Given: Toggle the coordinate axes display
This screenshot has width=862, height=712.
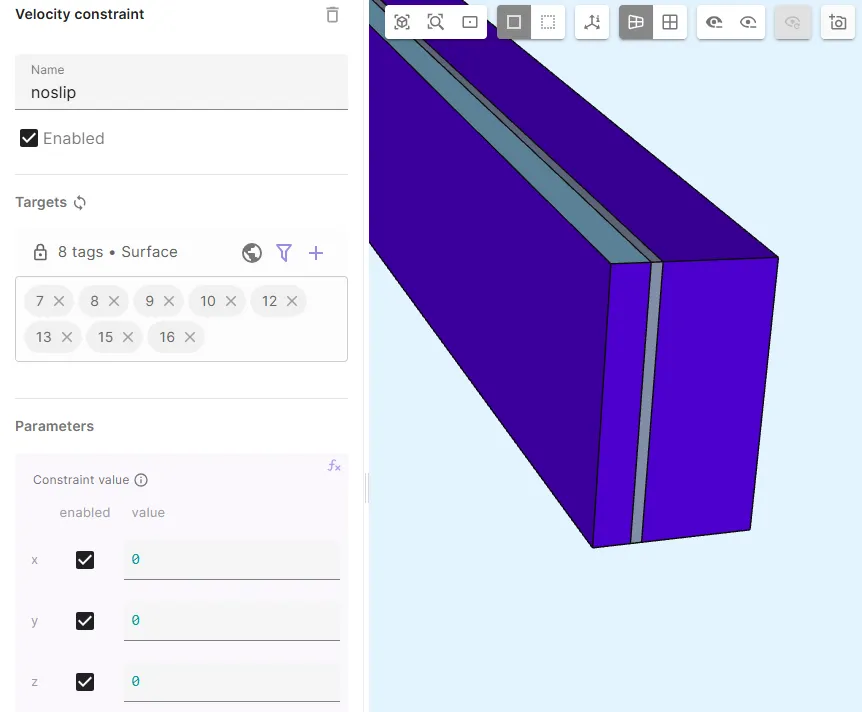Looking at the screenshot, I should (x=592, y=22).
